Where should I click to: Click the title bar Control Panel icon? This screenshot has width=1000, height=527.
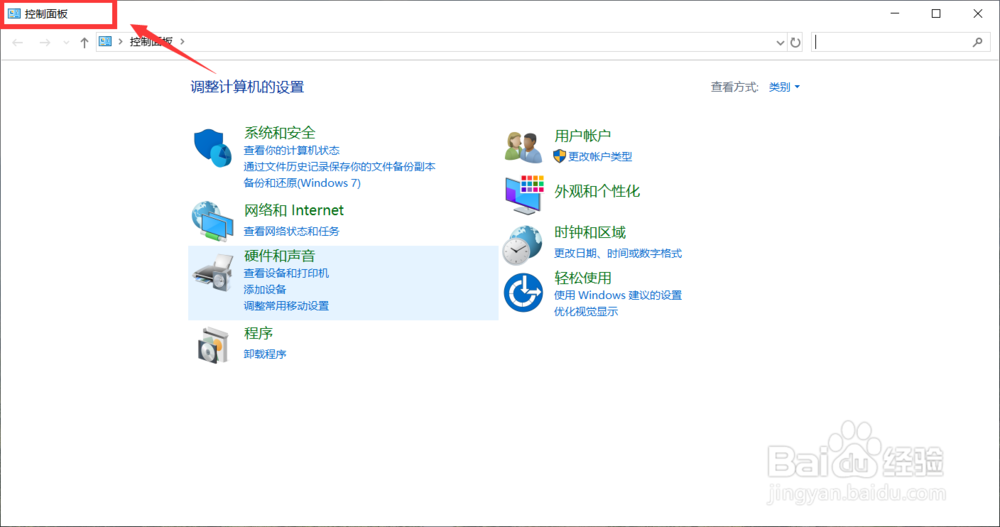click(14, 13)
